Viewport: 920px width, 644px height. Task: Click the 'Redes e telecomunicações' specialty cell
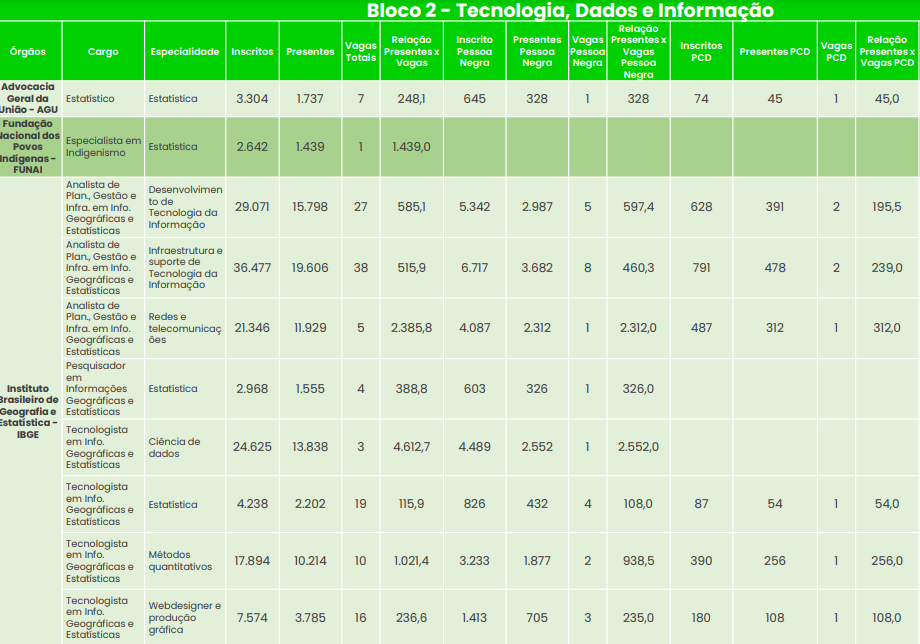[185, 327]
